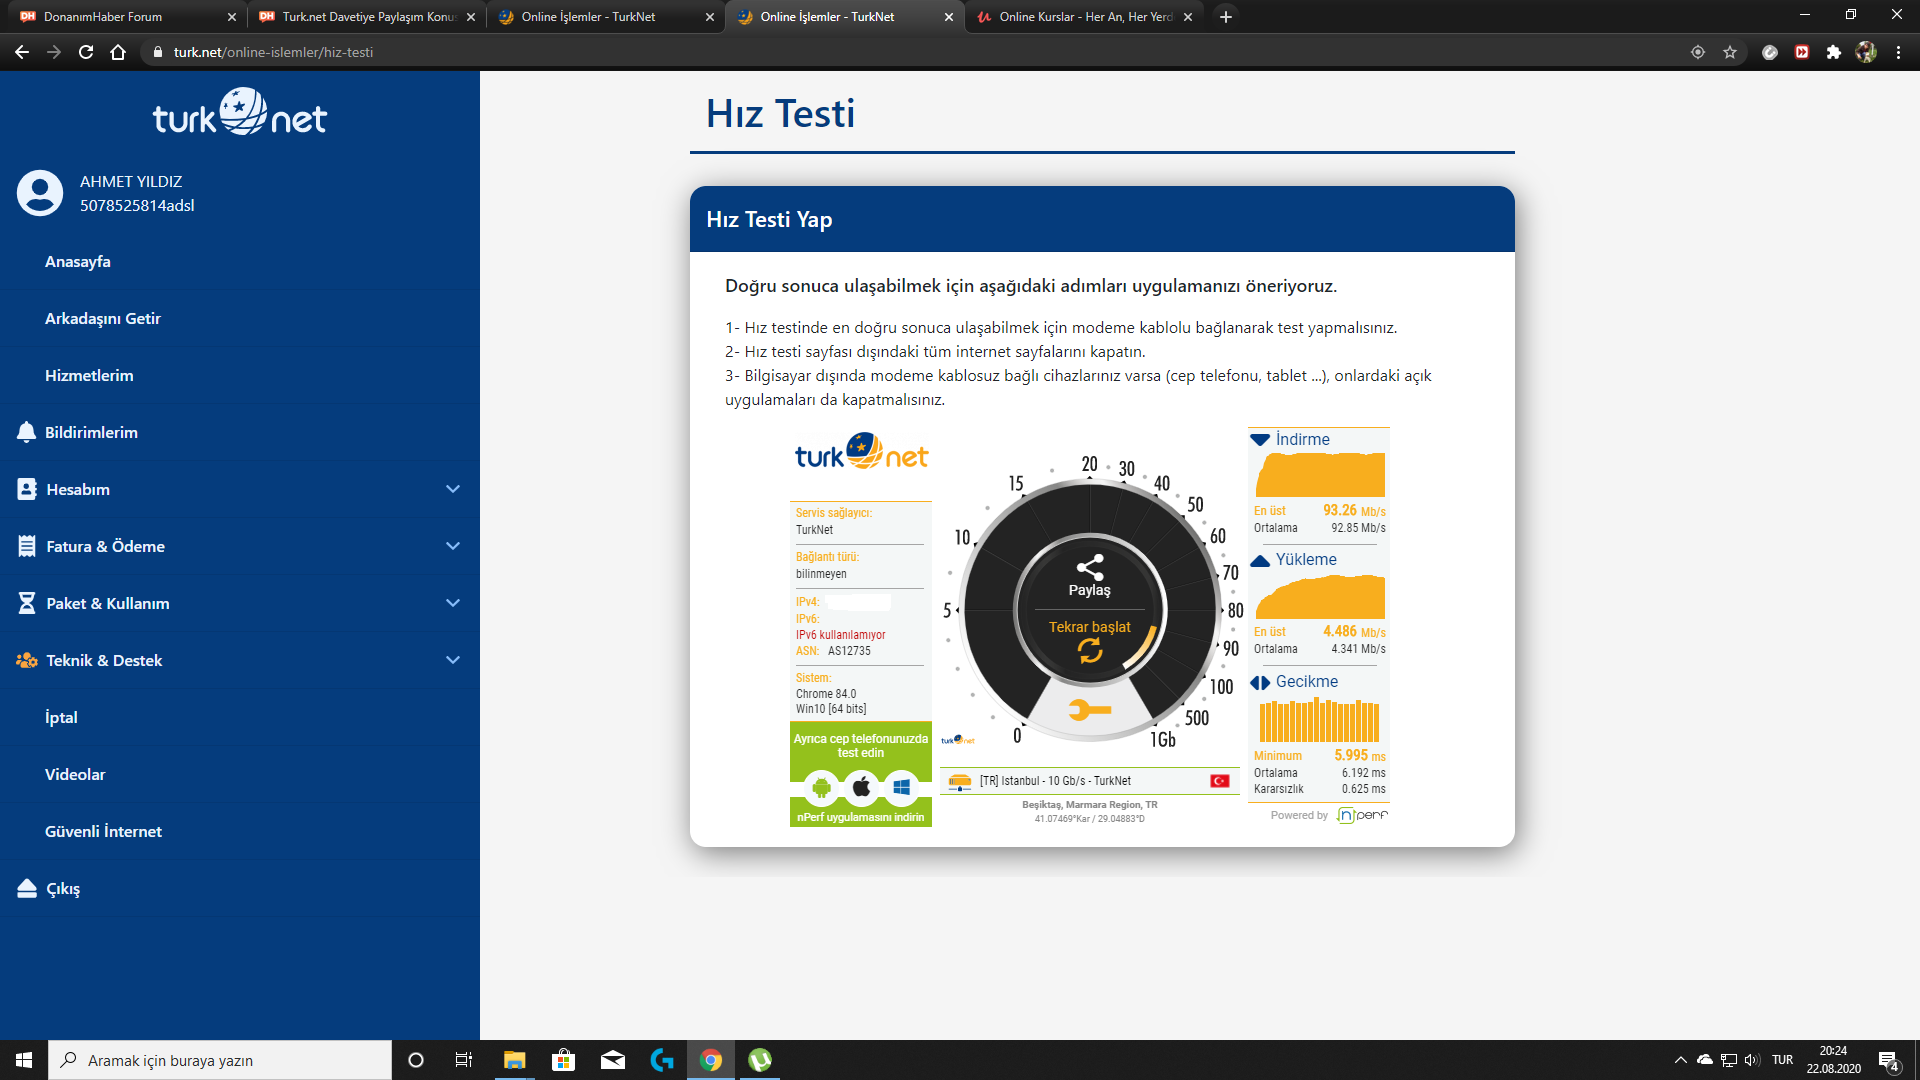Click the Istanbul 10 Gb/s server selector
The height and width of the screenshot is (1080, 1920).
1088,781
